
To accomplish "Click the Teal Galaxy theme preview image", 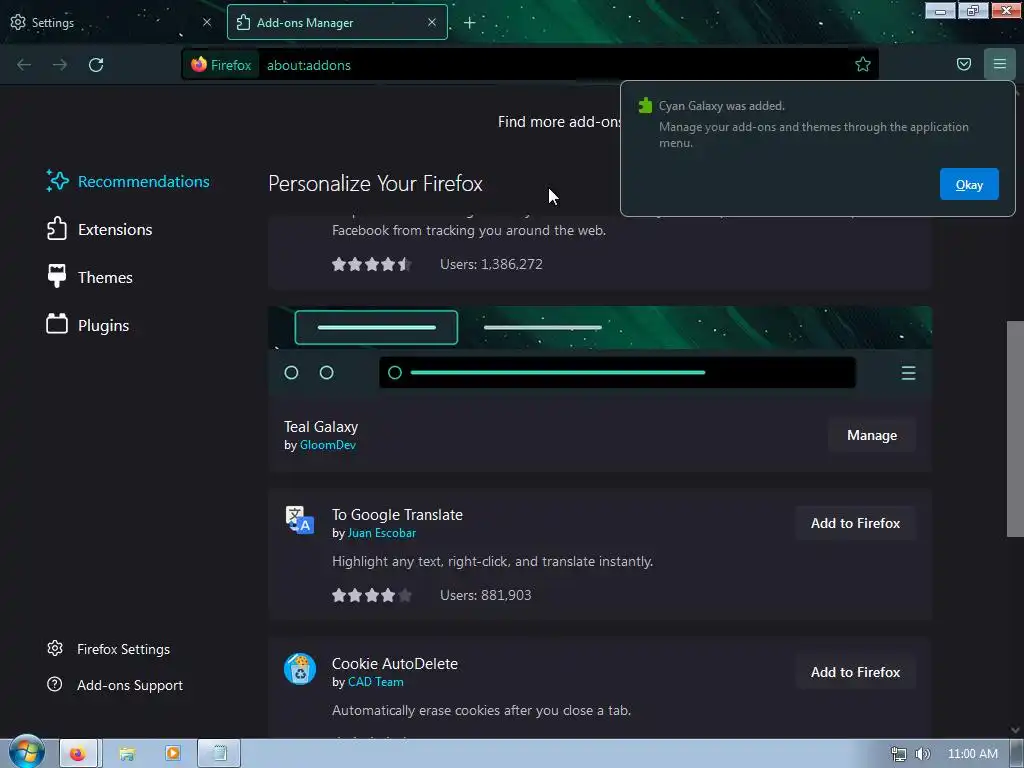I will coord(600,351).
